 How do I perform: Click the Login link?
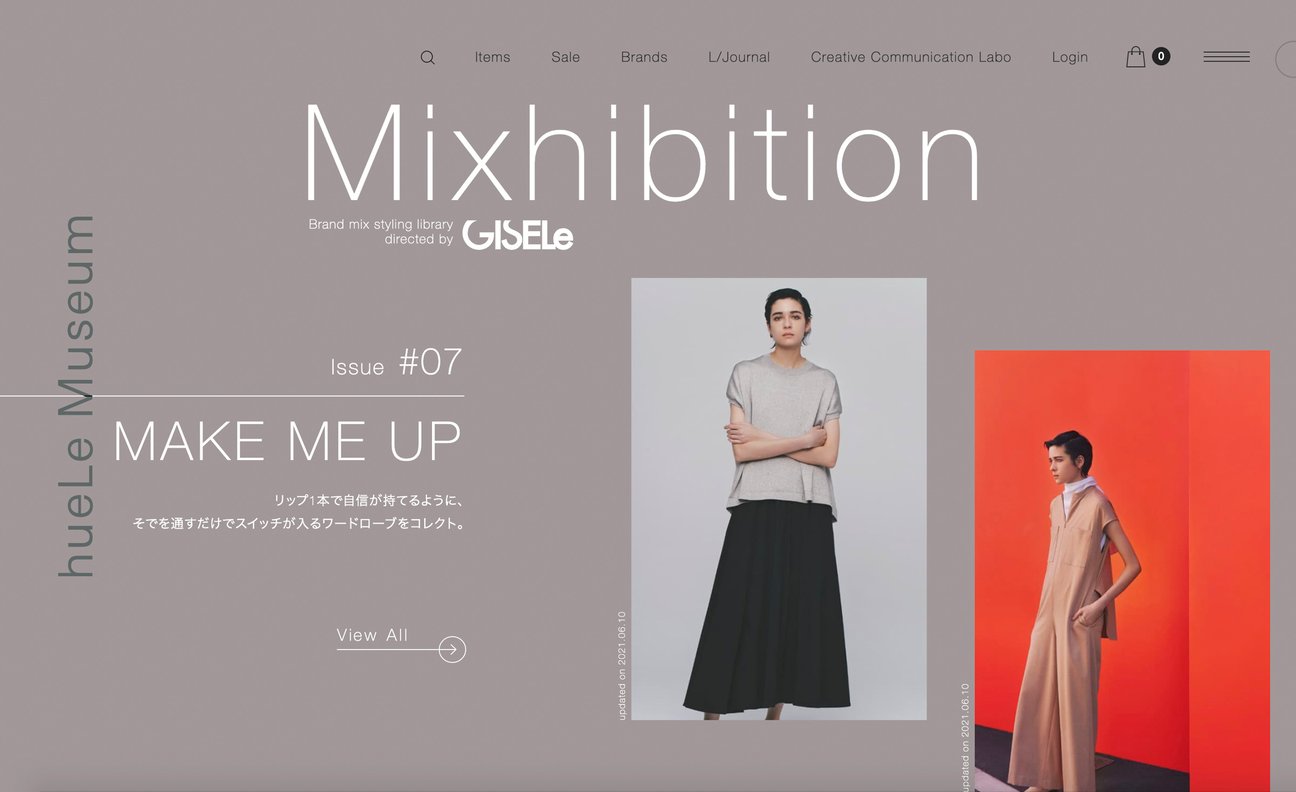[1070, 57]
